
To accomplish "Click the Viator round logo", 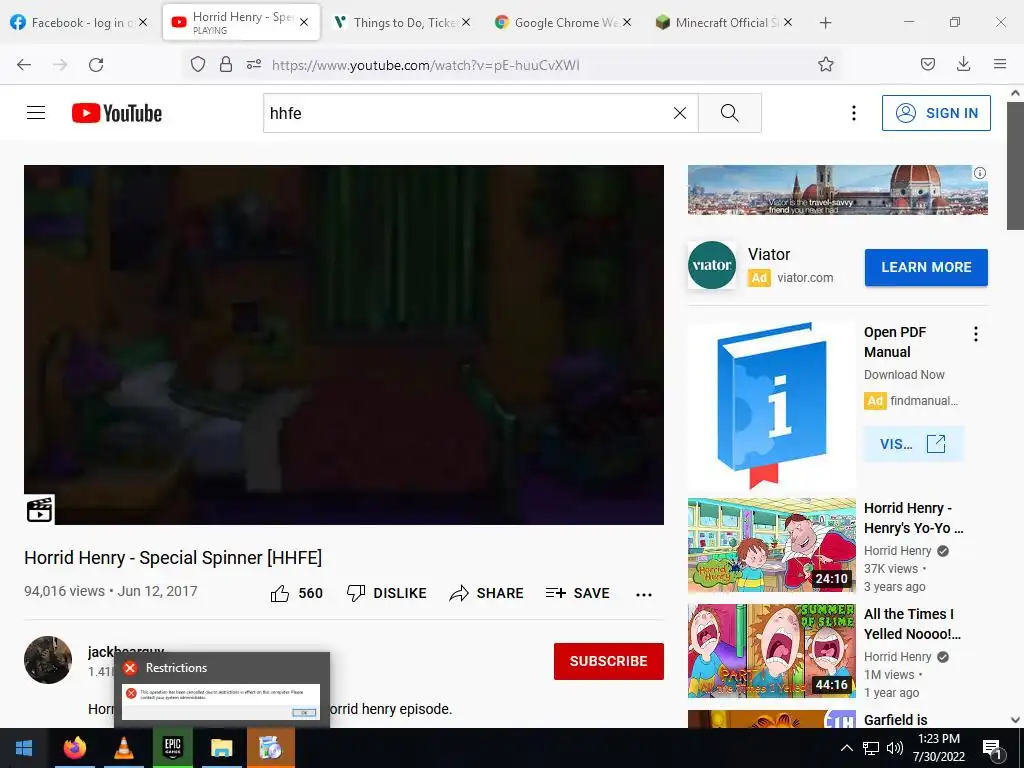I will (x=712, y=265).
